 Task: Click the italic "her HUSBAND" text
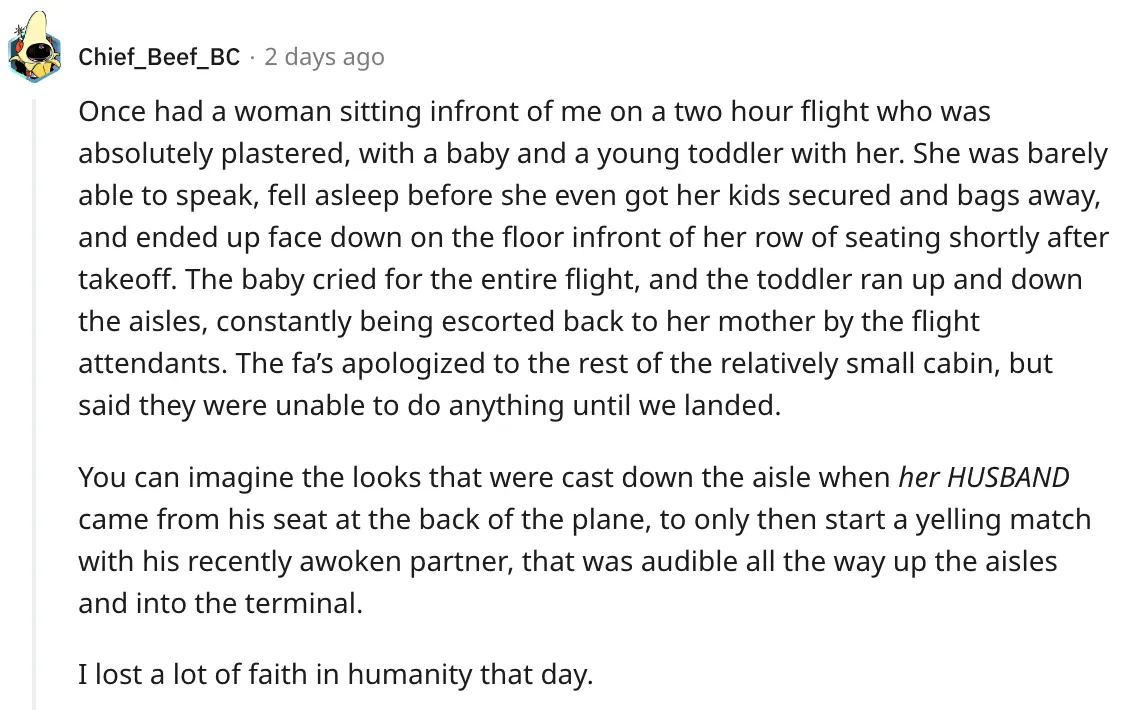(x=984, y=477)
